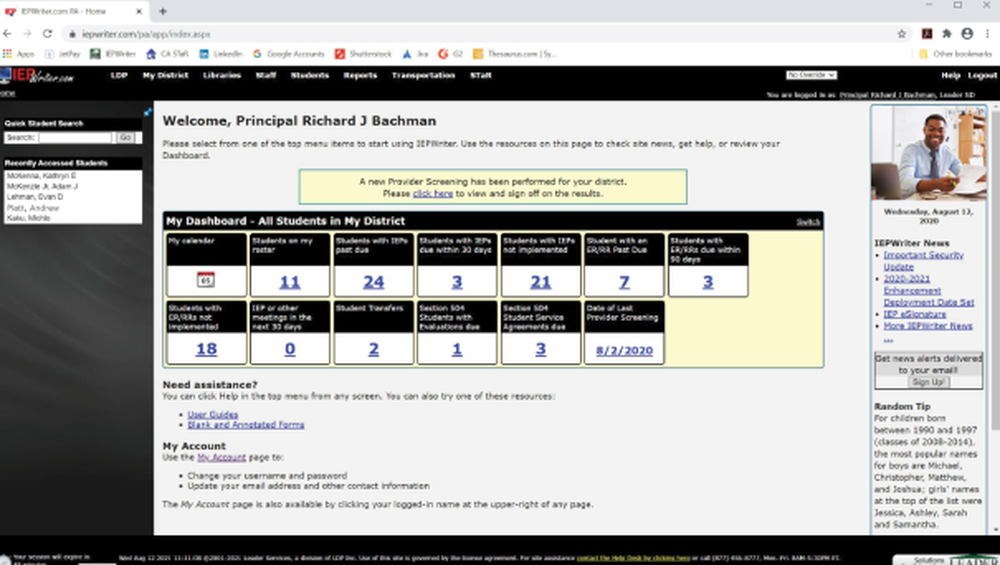Image resolution: width=1000 pixels, height=565 pixels.
Task: Open Students on my roster count 11
Action: (290, 282)
